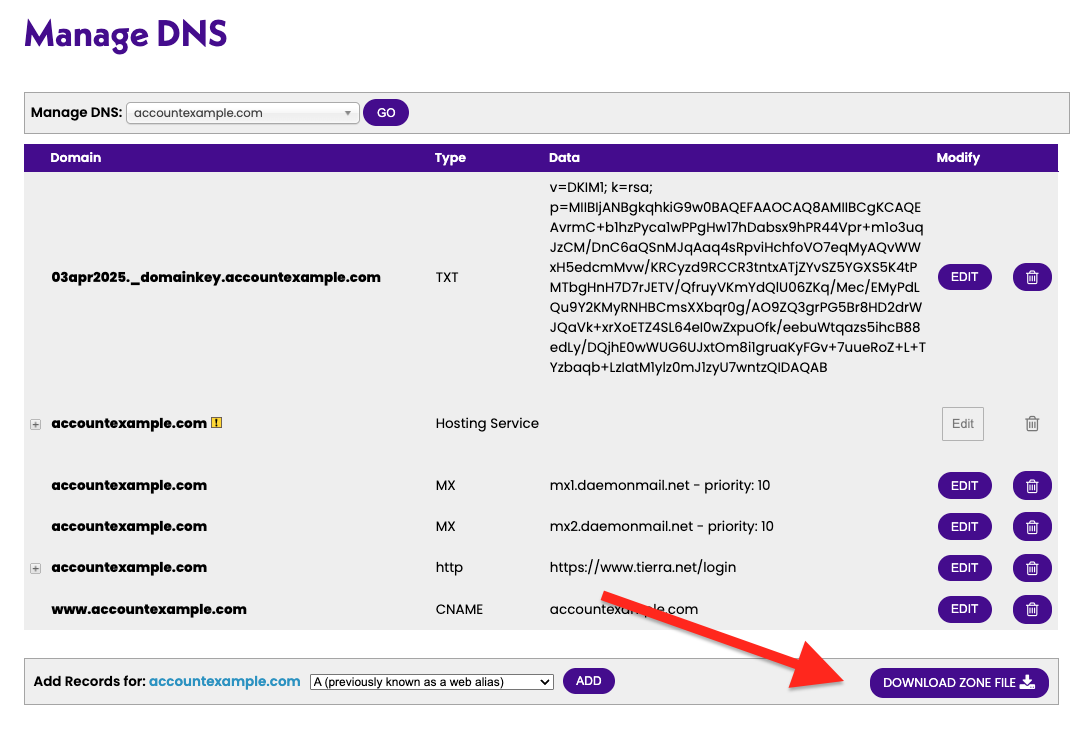Delete the mx2.daemonmail.net MX record
This screenshot has width=1084, height=735.
point(1032,527)
